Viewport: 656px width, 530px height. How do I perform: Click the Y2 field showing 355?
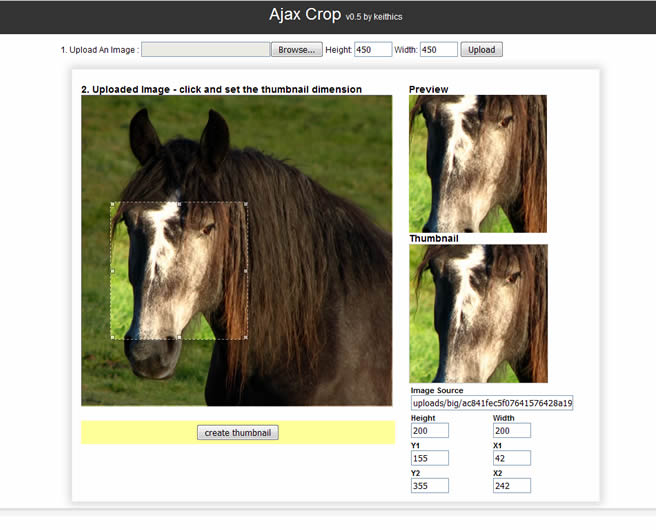pyautogui.click(x=430, y=486)
